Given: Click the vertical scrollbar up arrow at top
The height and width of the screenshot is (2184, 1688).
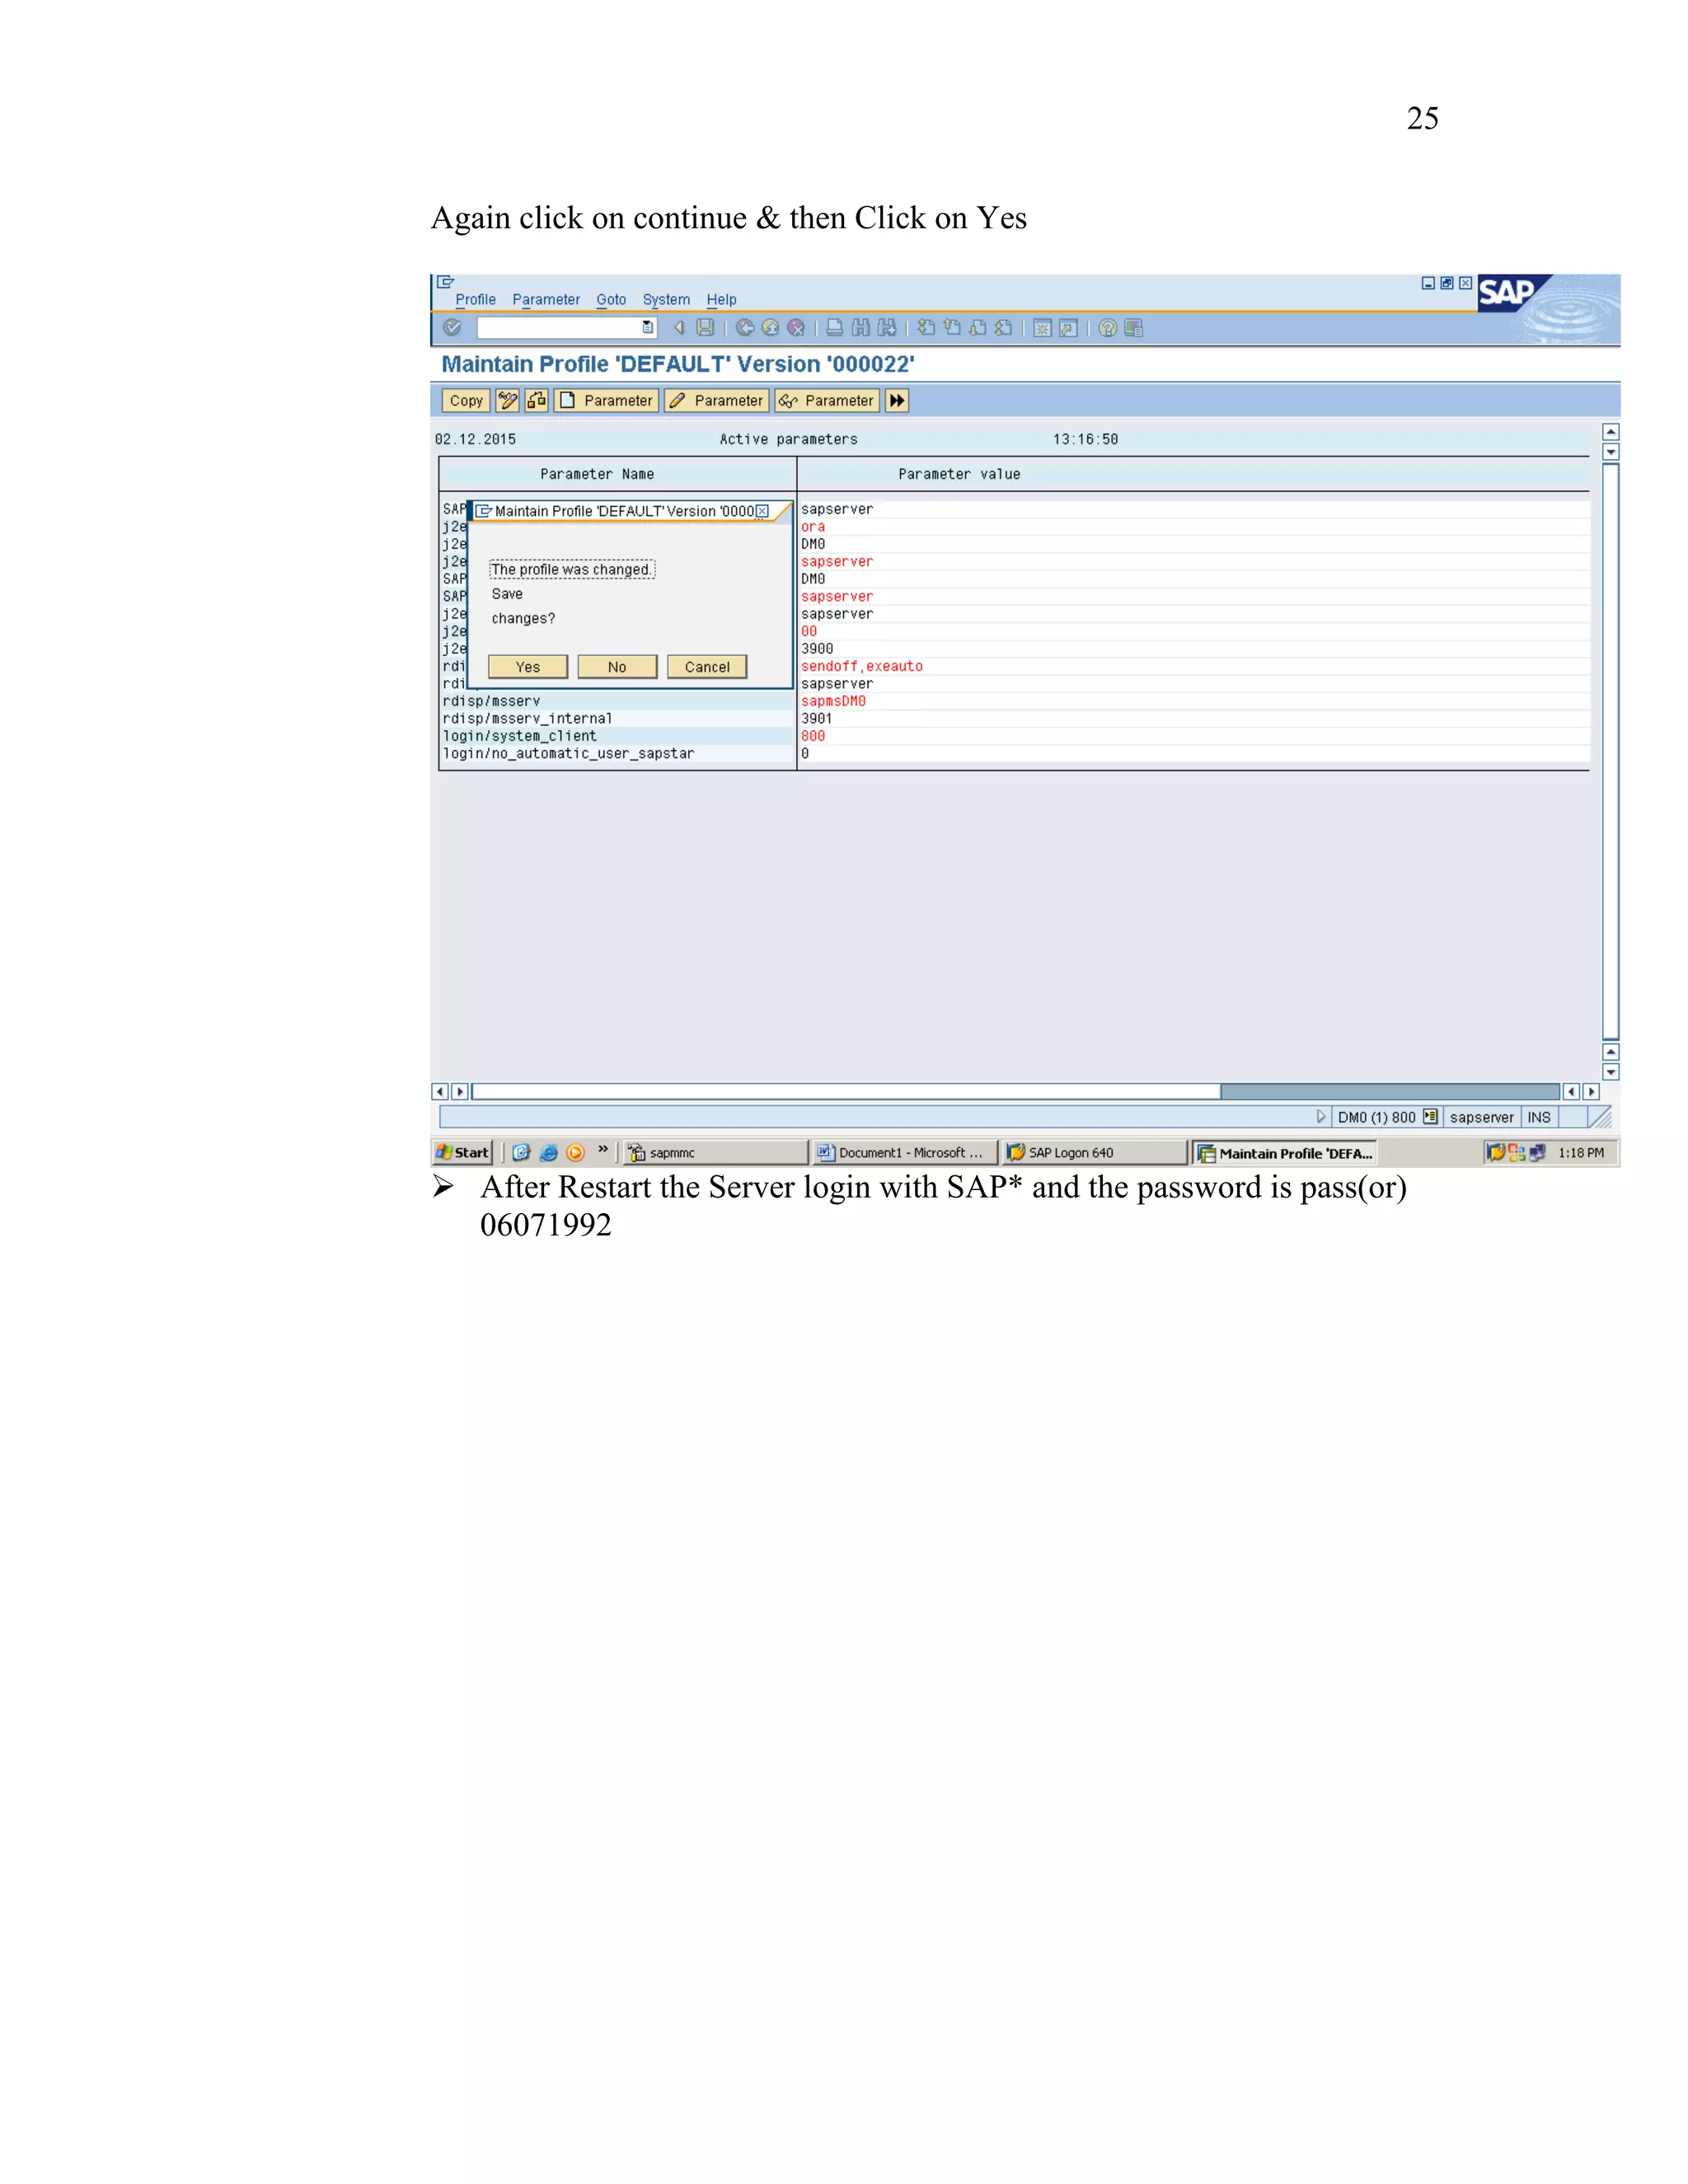Looking at the screenshot, I should (1610, 432).
